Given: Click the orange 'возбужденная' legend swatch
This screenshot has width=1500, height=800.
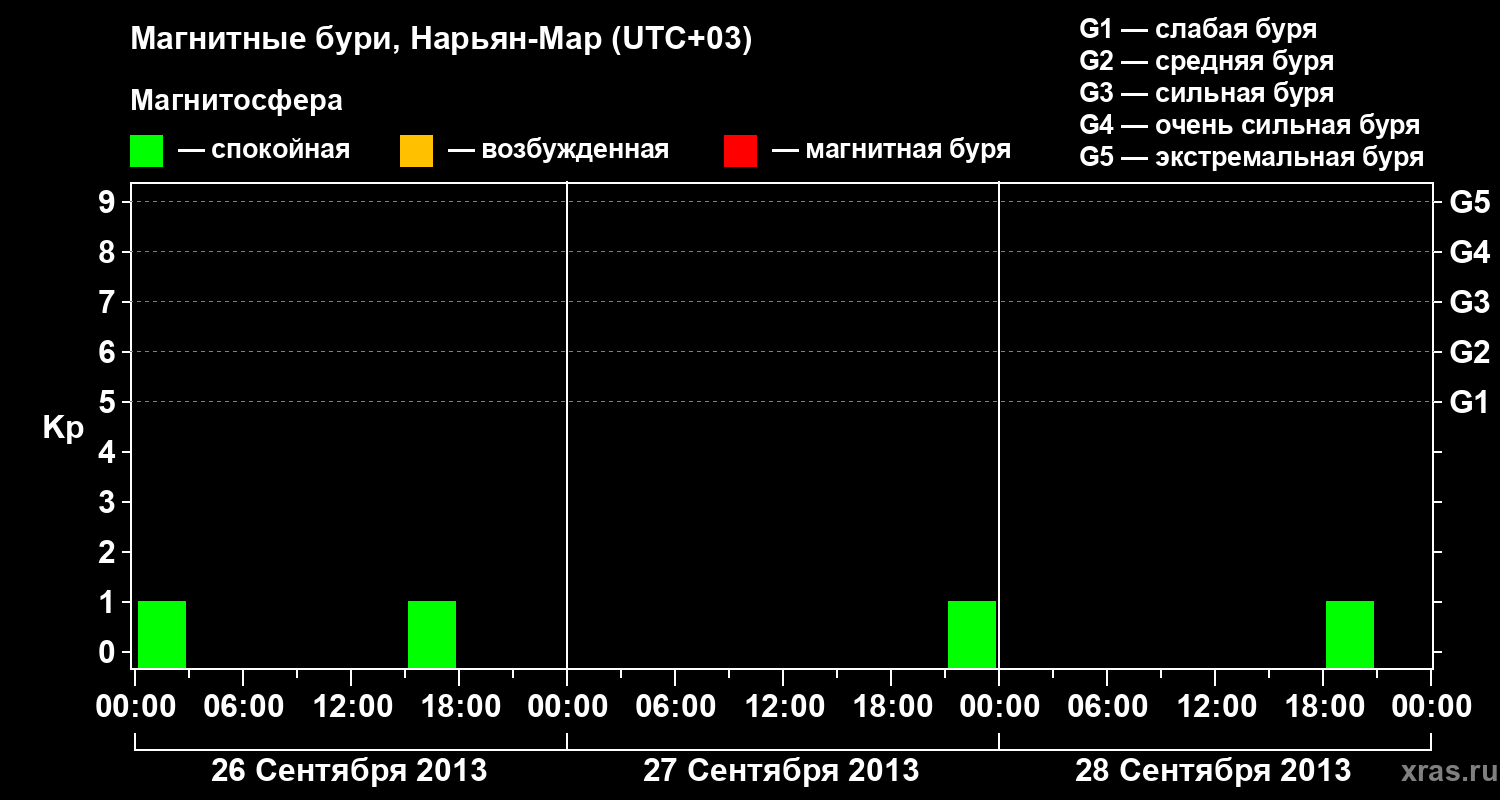Looking at the screenshot, I should 416,150.
